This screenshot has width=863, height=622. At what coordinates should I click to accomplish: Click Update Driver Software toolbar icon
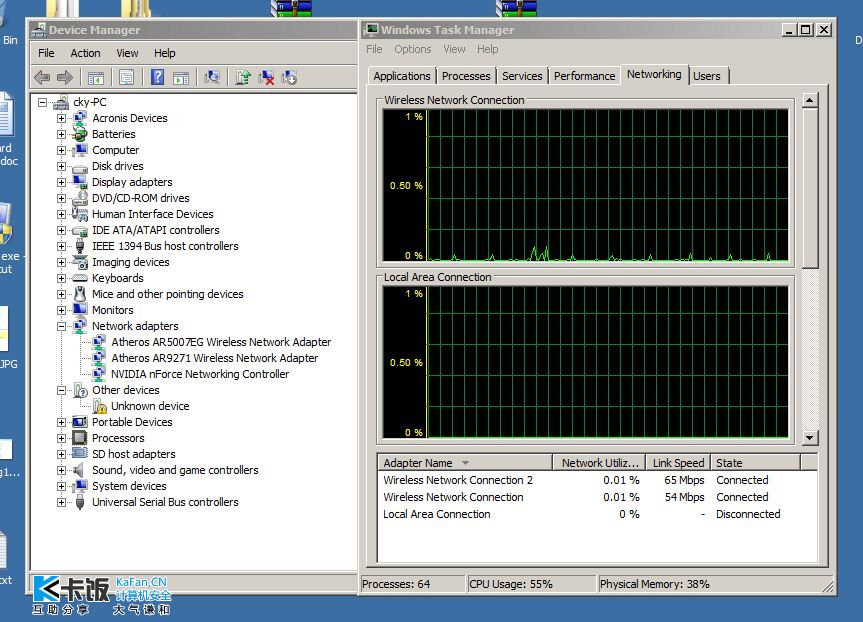pos(243,78)
